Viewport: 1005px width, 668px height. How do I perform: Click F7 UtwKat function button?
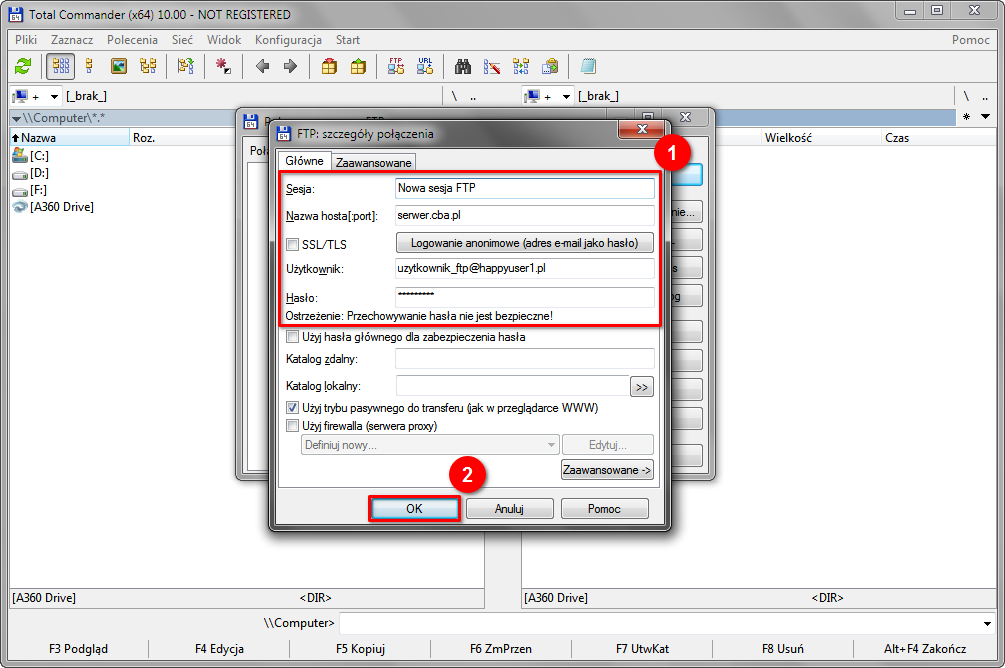pyautogui.click(x=642, y=649)
